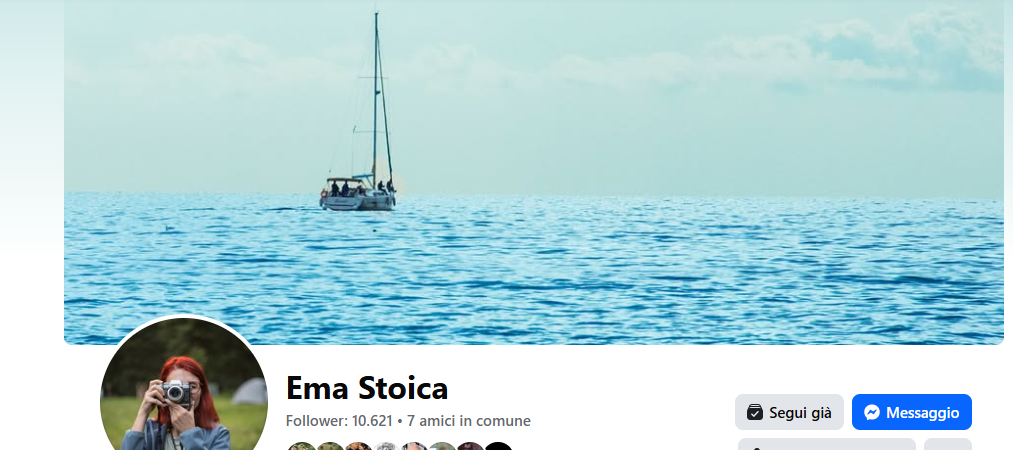Screen dimensions: 1013x450
Task: Click the wide gray button below Segui già
Action: (827, 444)
